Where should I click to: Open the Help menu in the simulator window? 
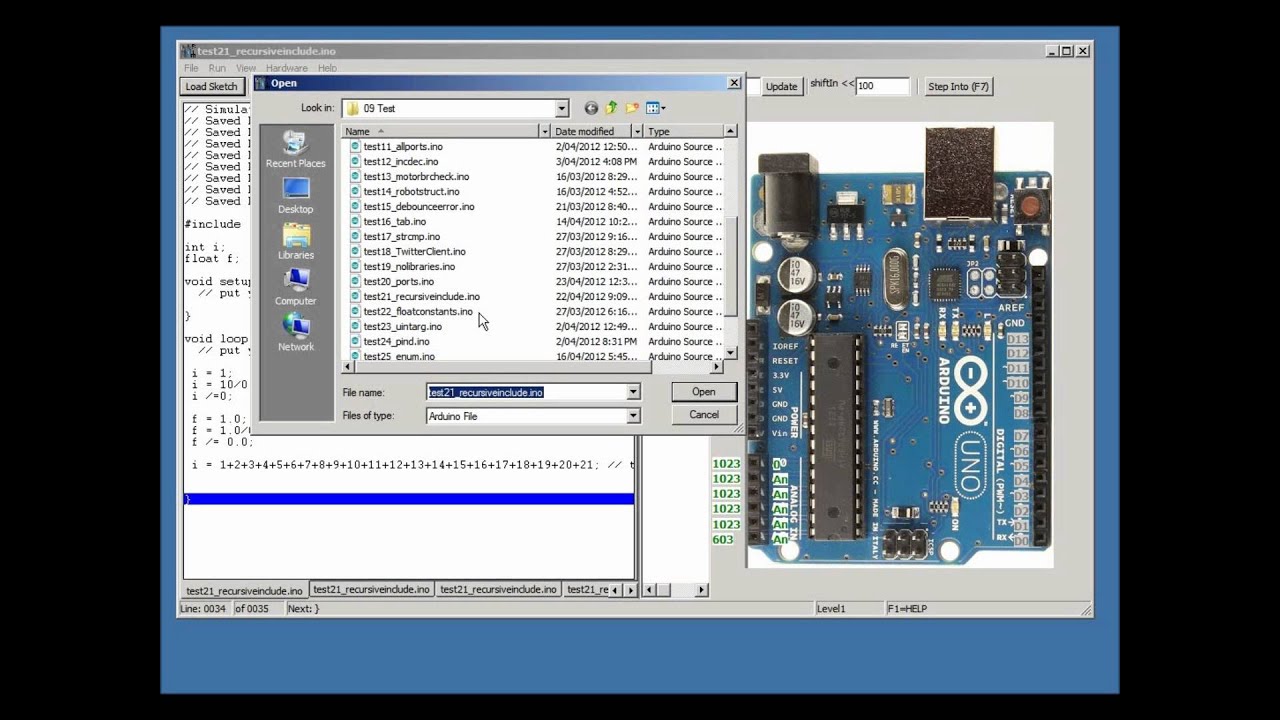[327, 68]
